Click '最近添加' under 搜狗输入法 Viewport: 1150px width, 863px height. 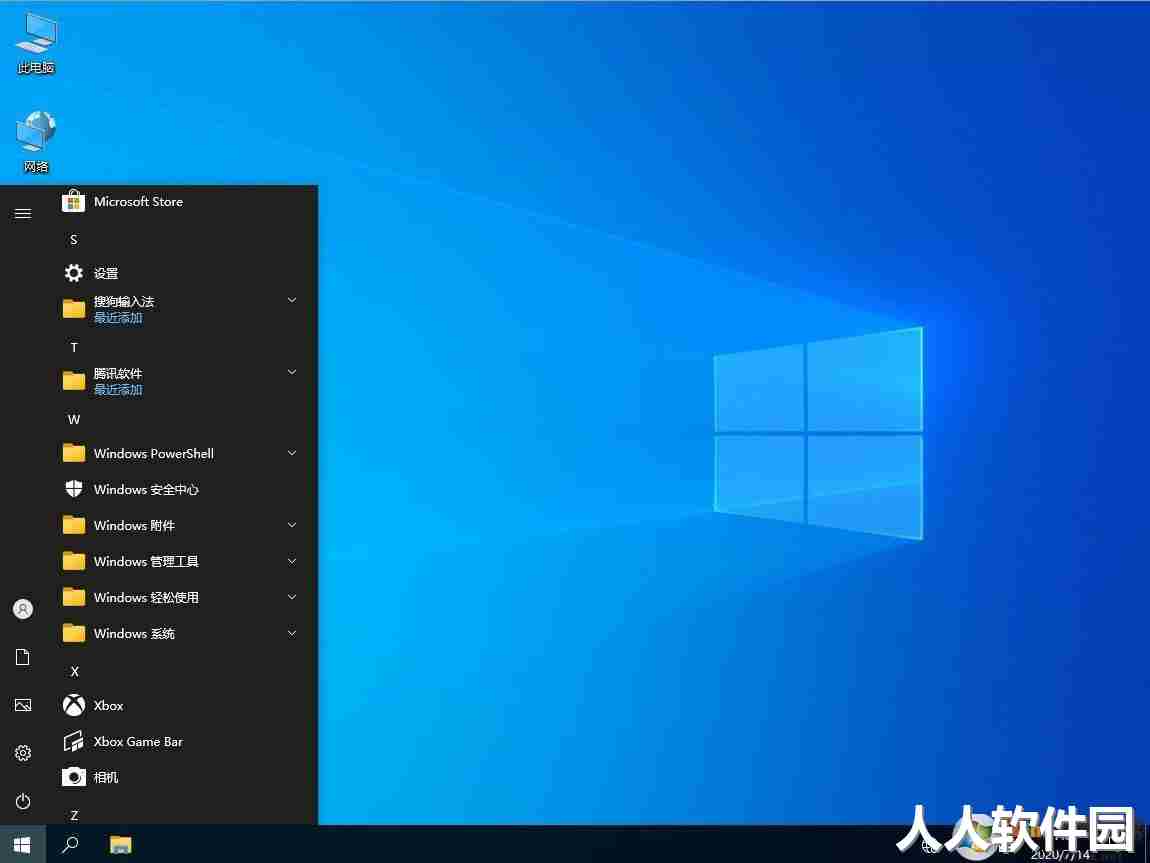click(118, 318)
